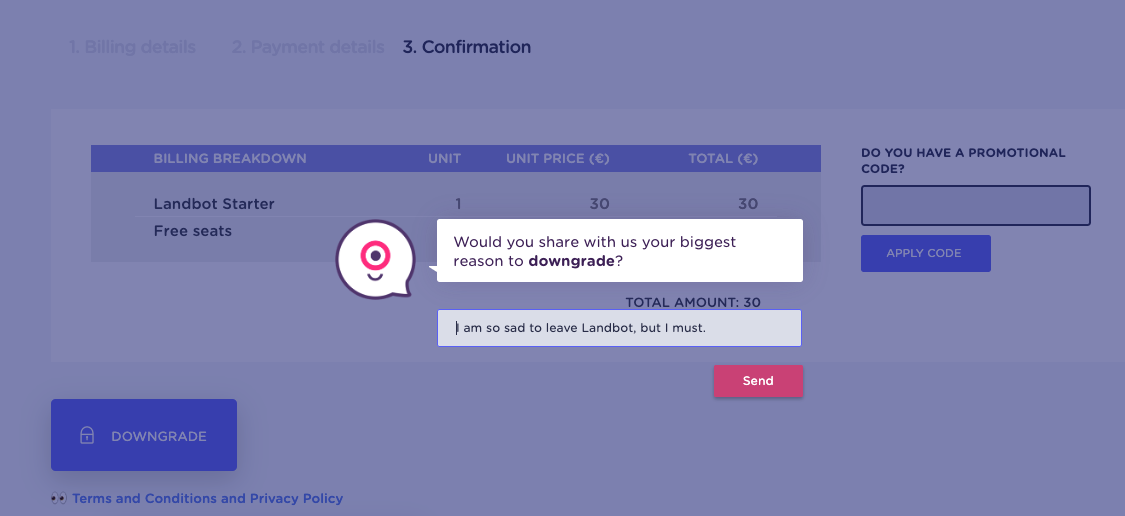This screenshot has width=1125, height=516.
Task: Click the DOWNGRADE button
Action: click(143, 435)
